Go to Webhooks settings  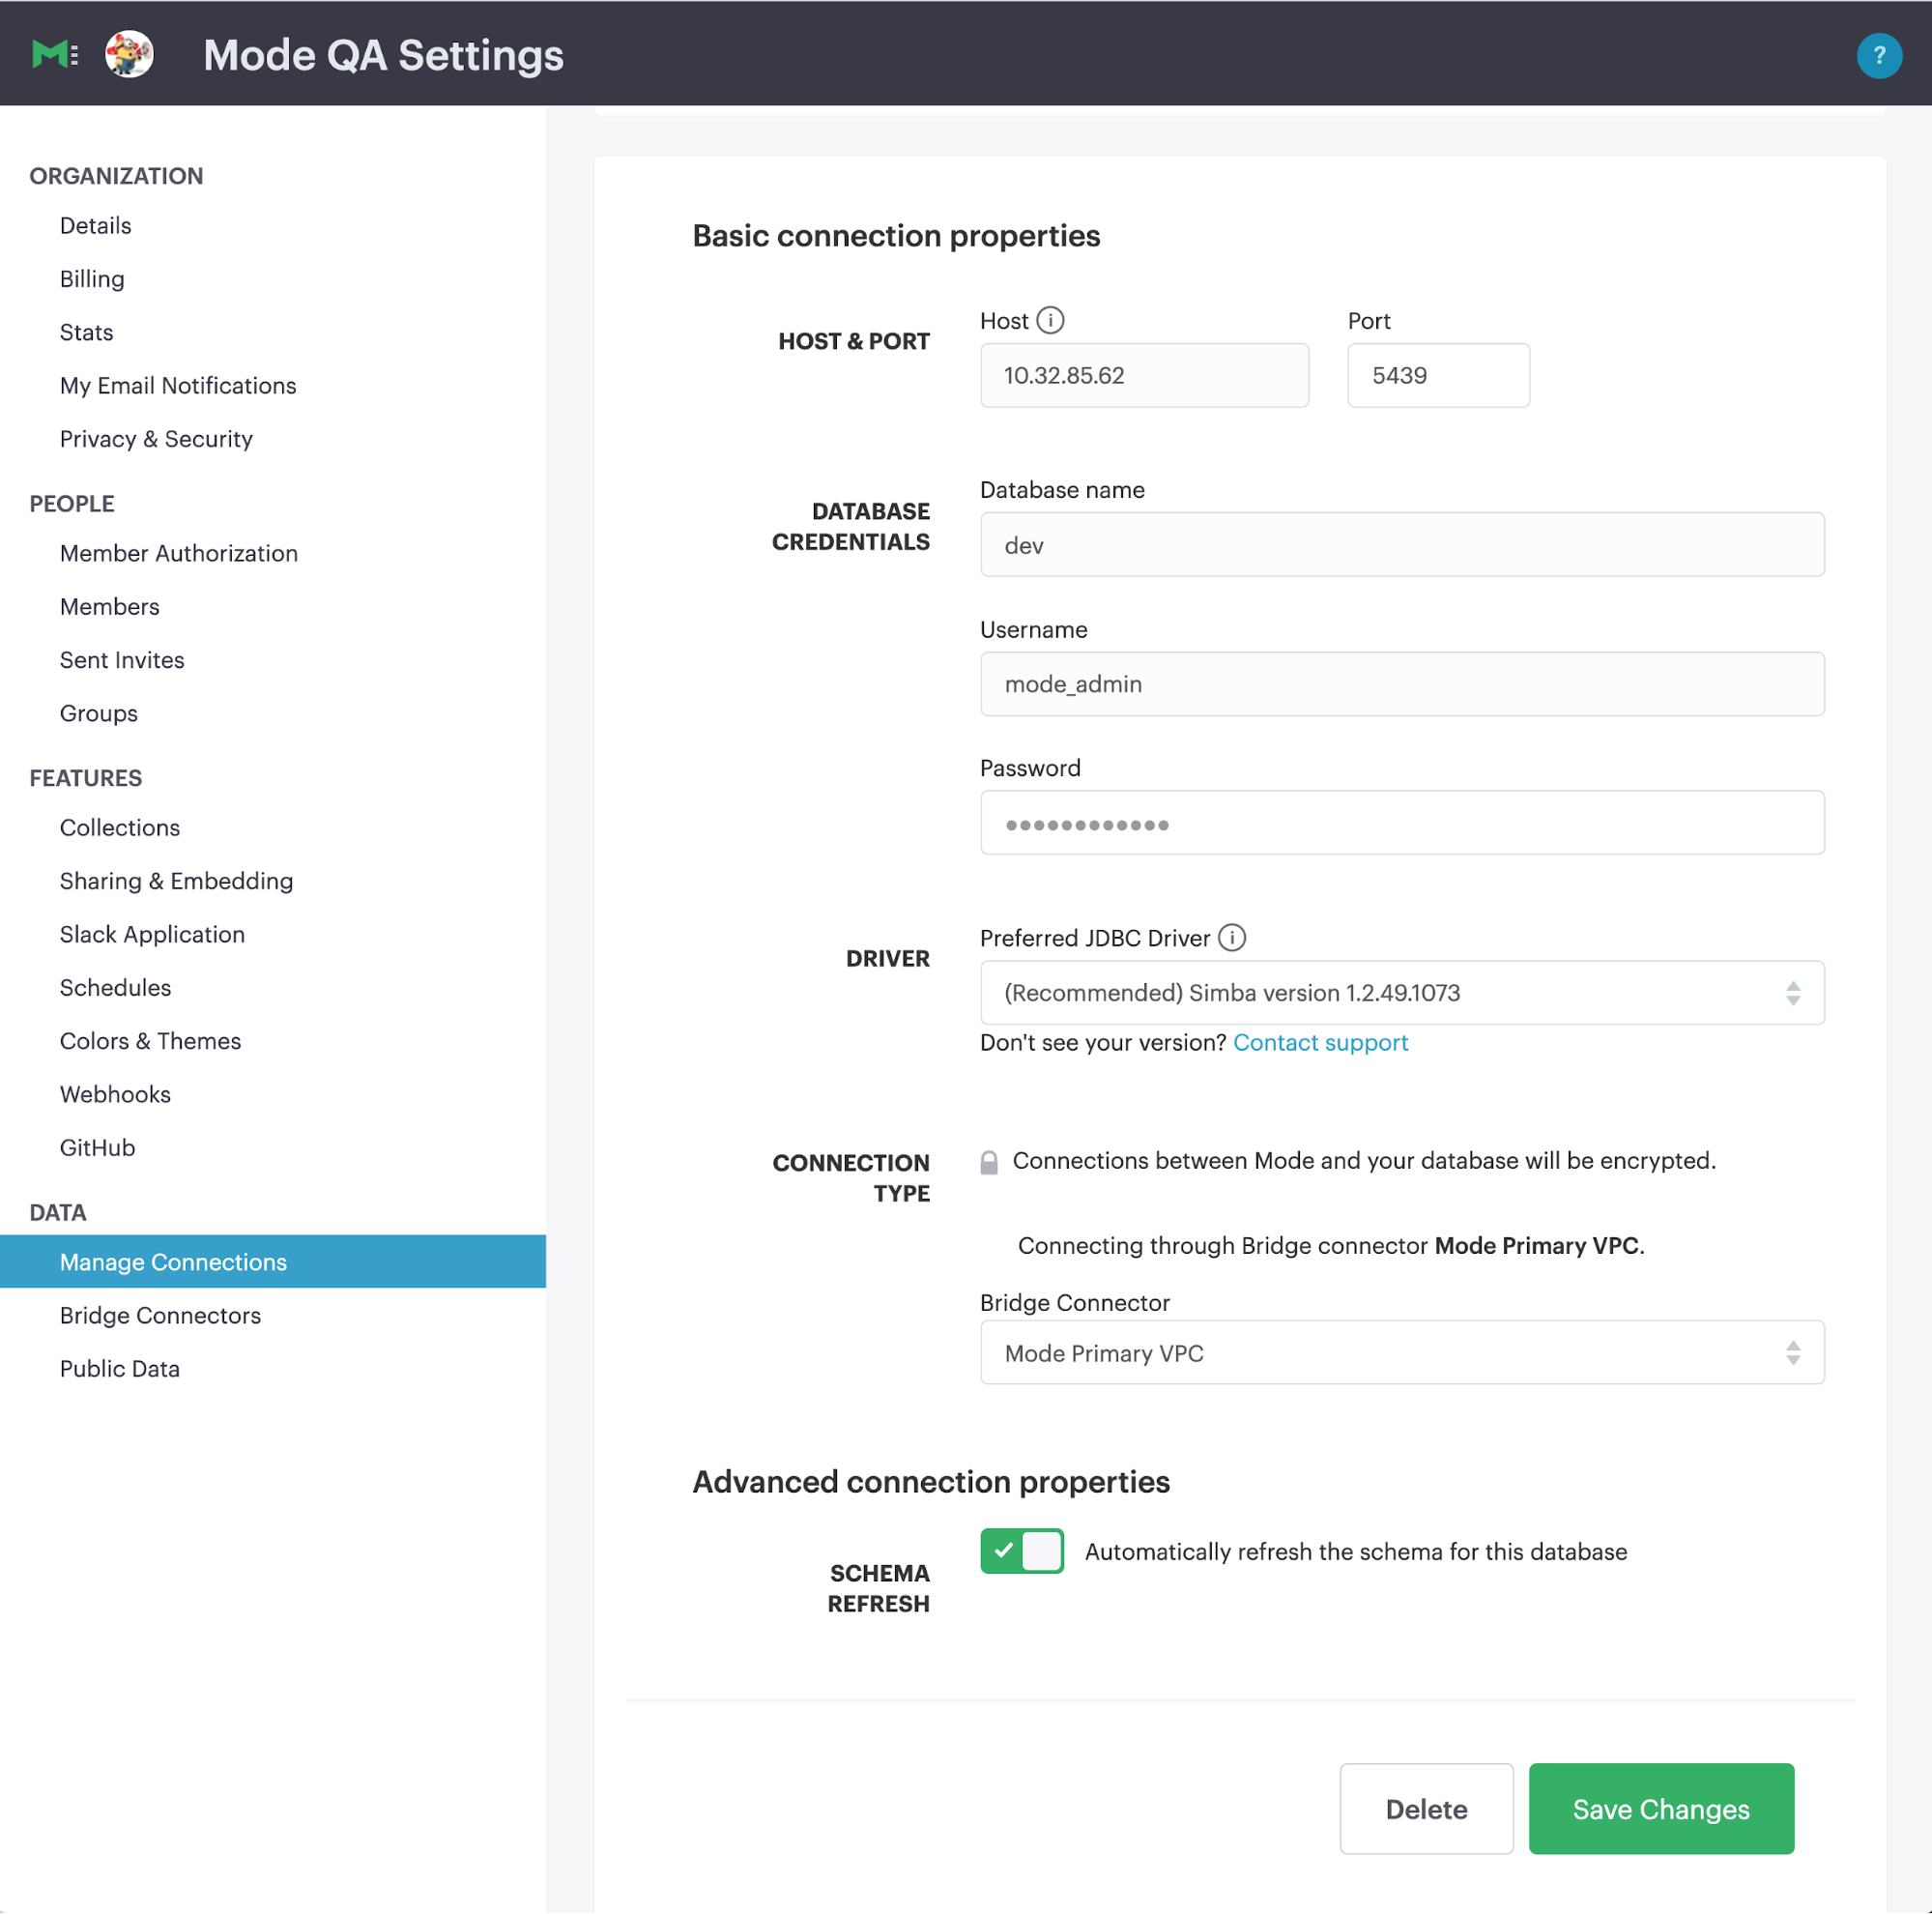115,1094
